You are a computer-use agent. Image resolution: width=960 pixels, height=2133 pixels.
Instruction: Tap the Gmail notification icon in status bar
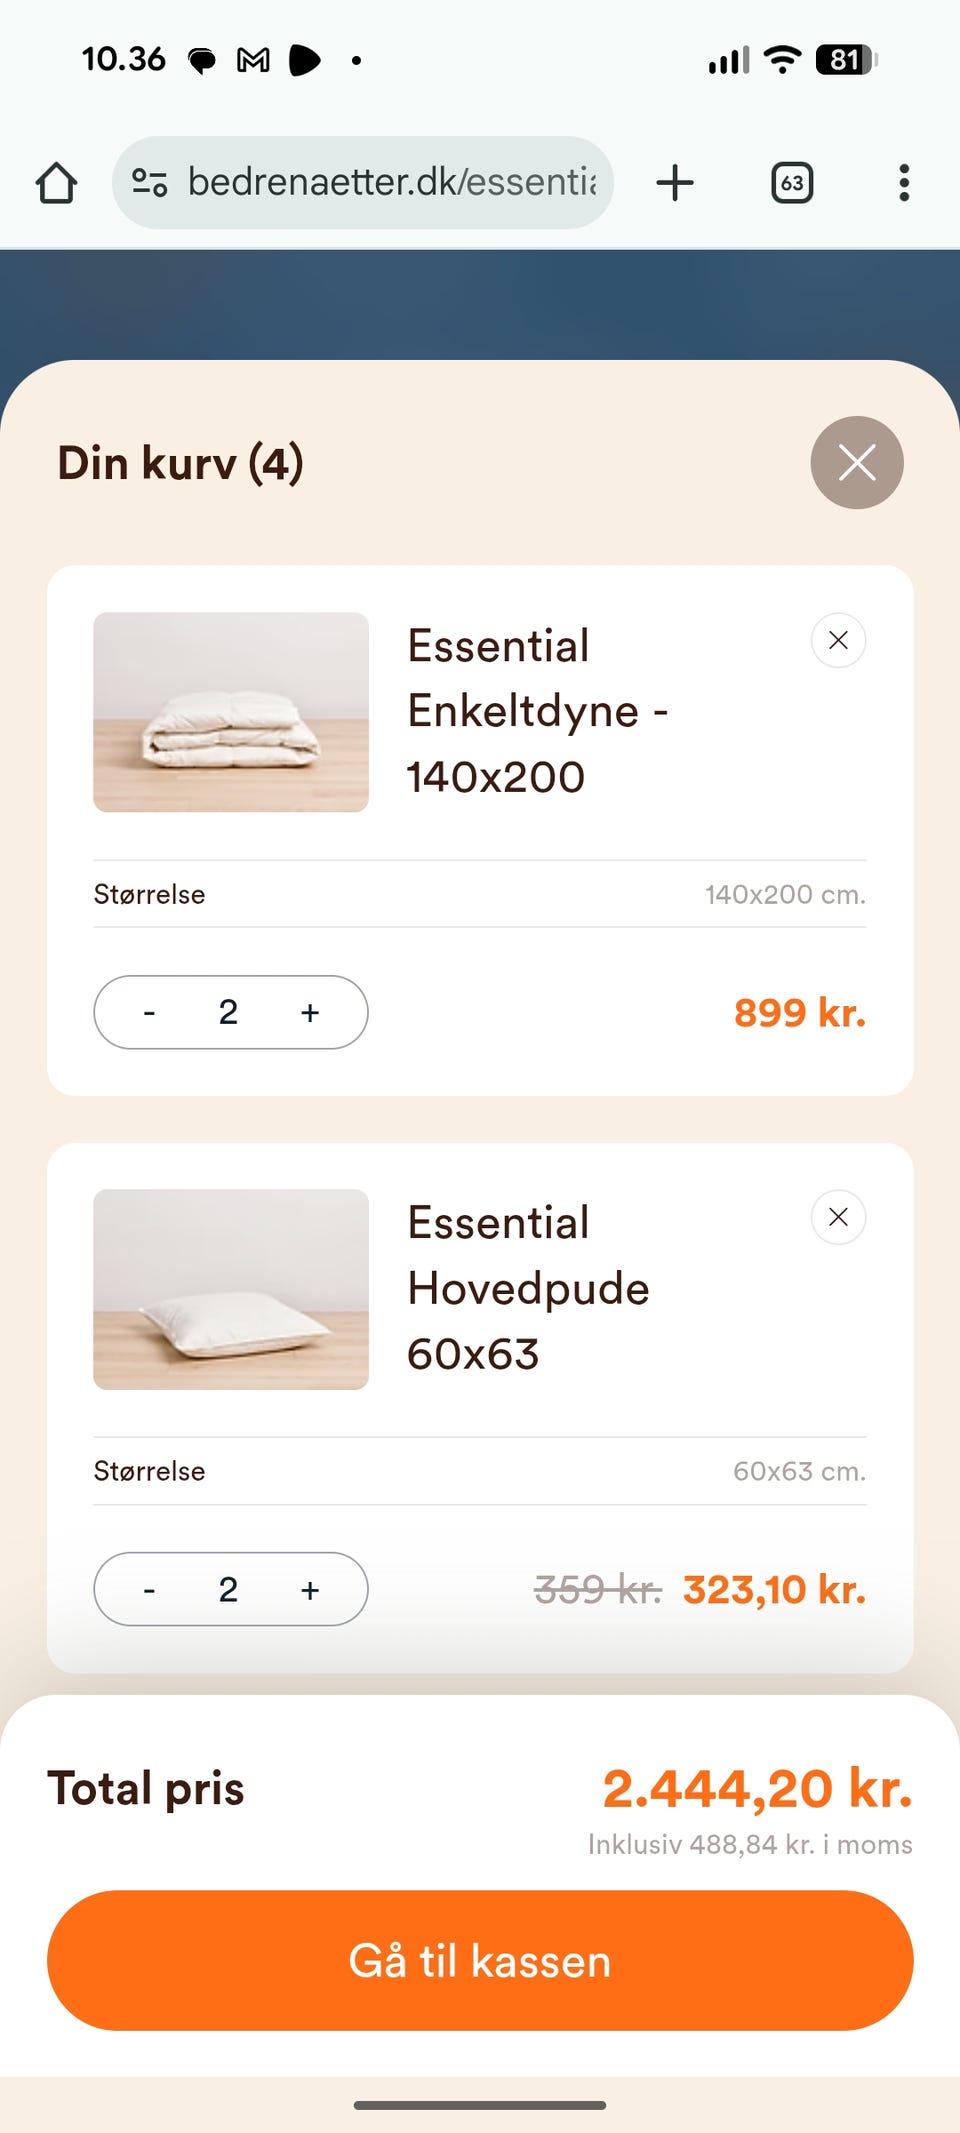pyautogui.click(x=253, y=61)
